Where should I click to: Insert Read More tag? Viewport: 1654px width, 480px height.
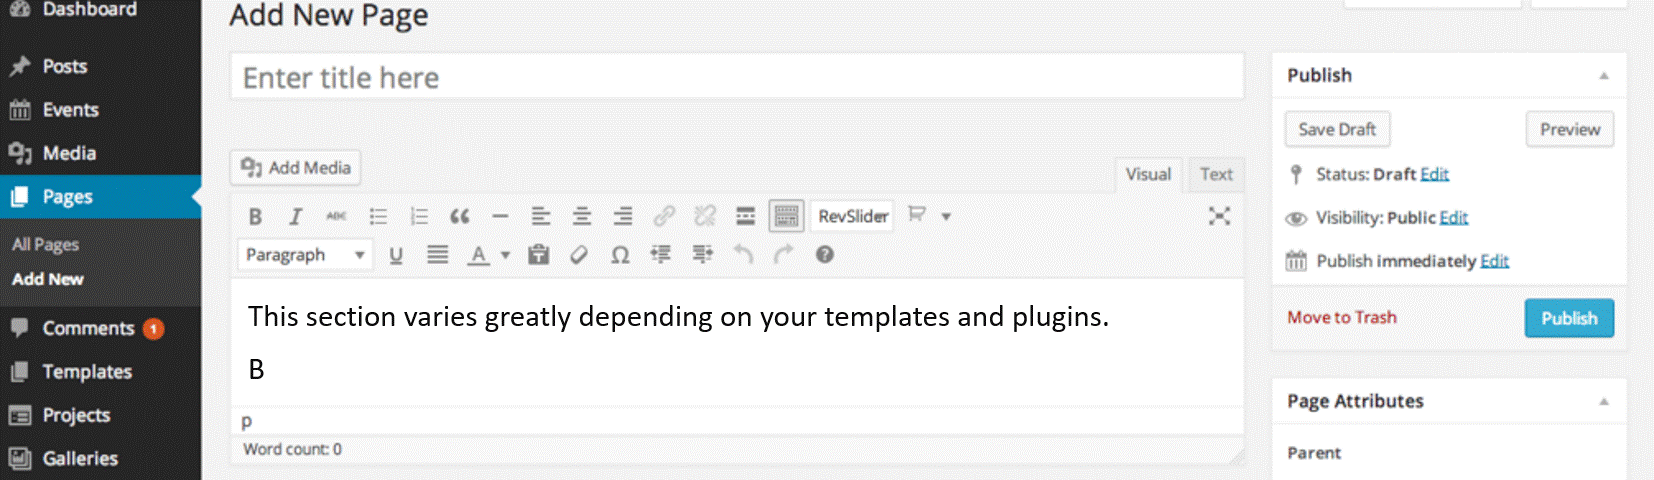click(746, 216)
